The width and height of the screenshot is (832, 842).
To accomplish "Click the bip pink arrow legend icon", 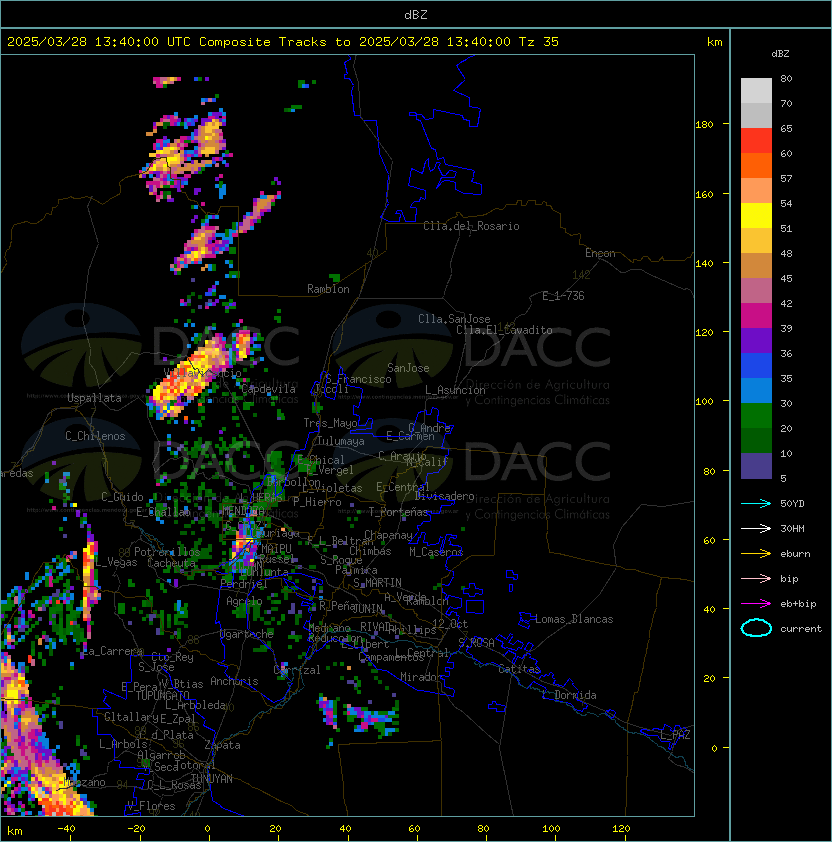I will (756, 578).
